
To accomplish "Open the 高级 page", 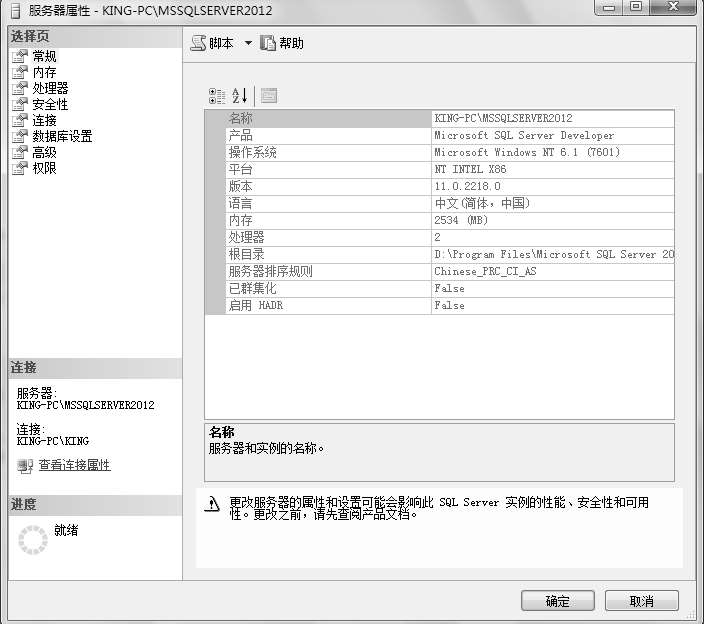I will 44,152.
